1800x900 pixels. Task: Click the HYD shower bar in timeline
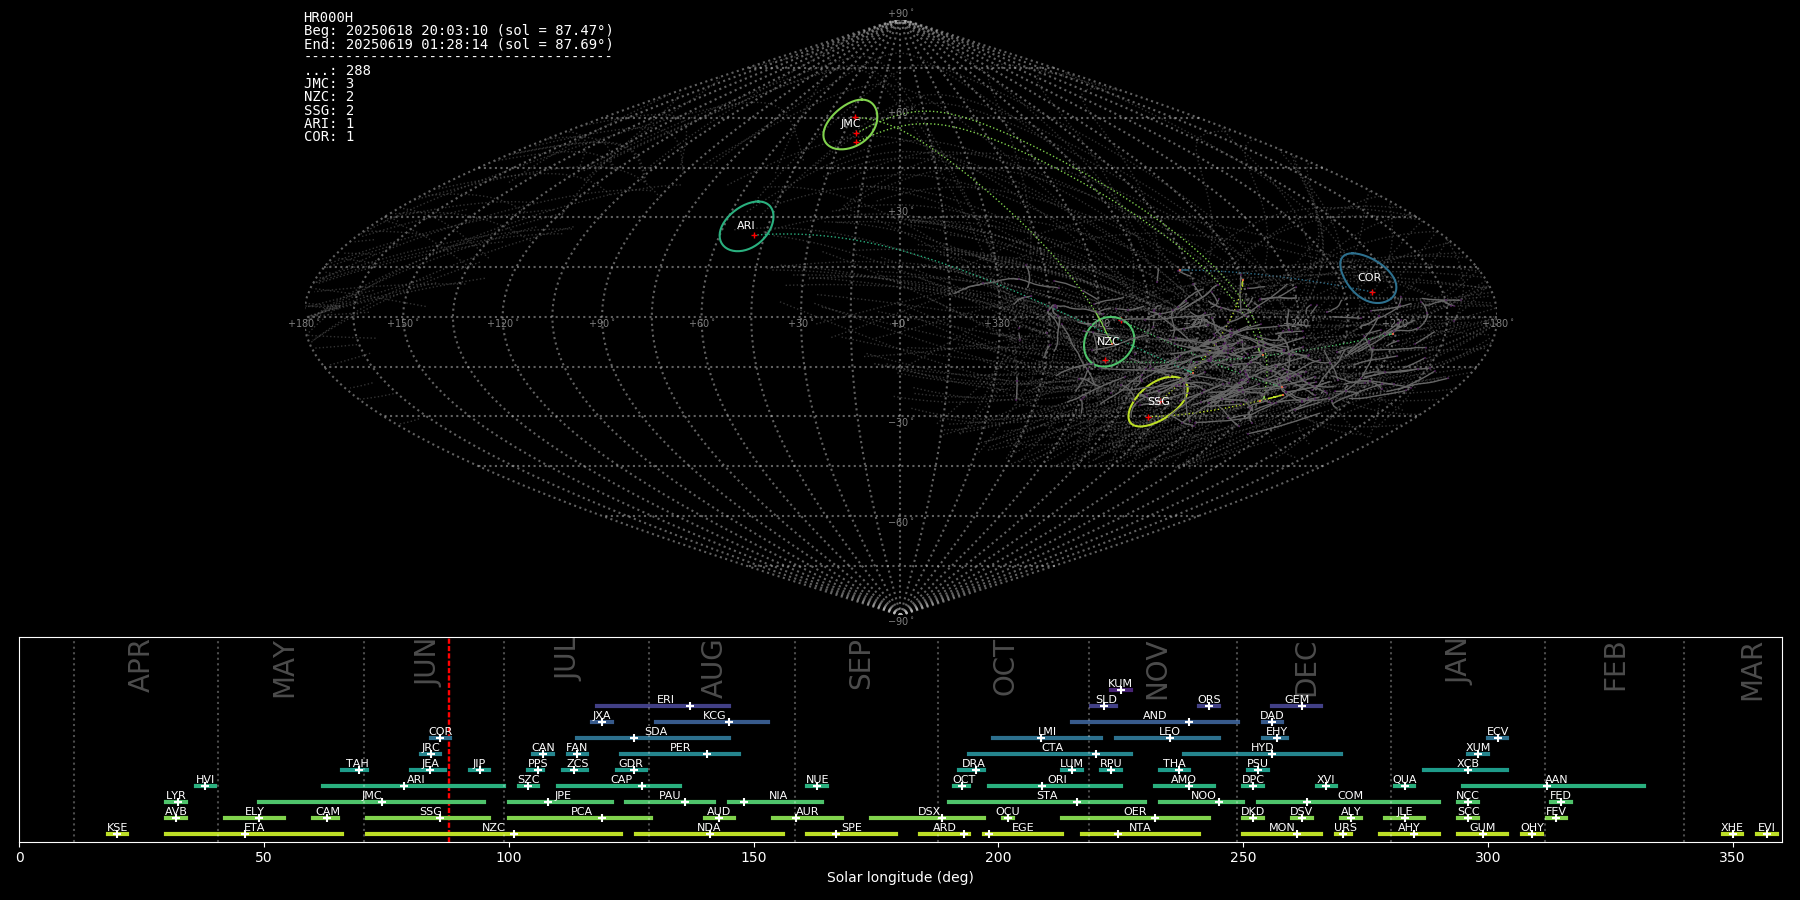[x=1262, y=754]
